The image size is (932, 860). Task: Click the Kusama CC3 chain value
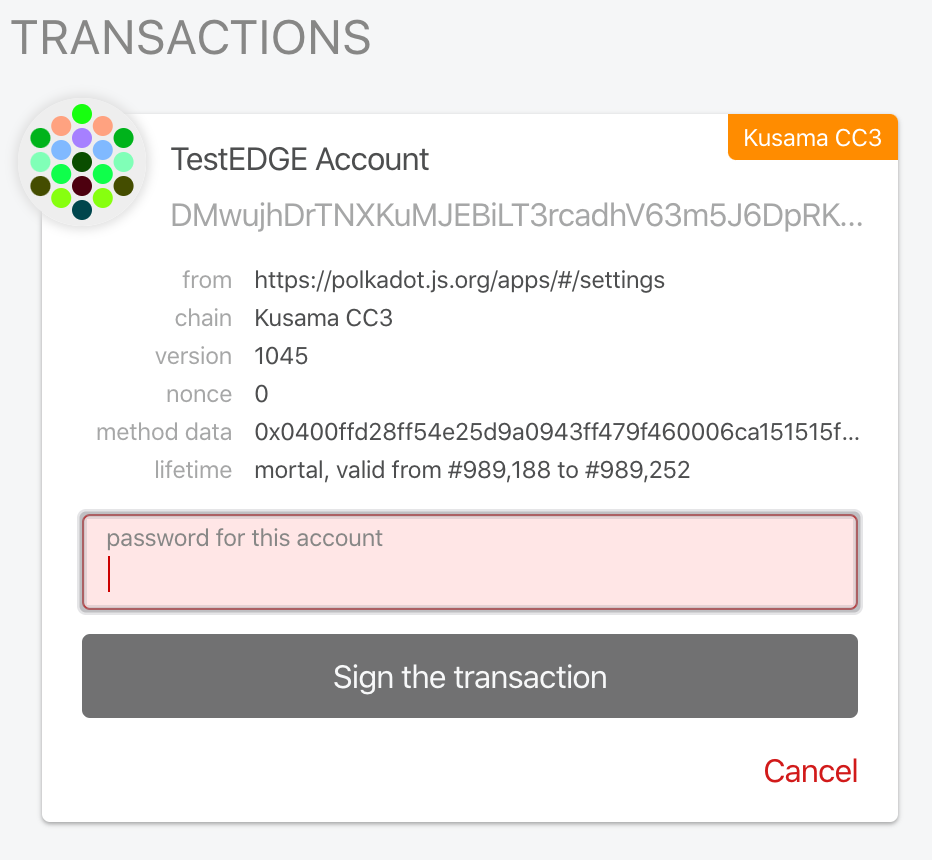pos(323,319)
